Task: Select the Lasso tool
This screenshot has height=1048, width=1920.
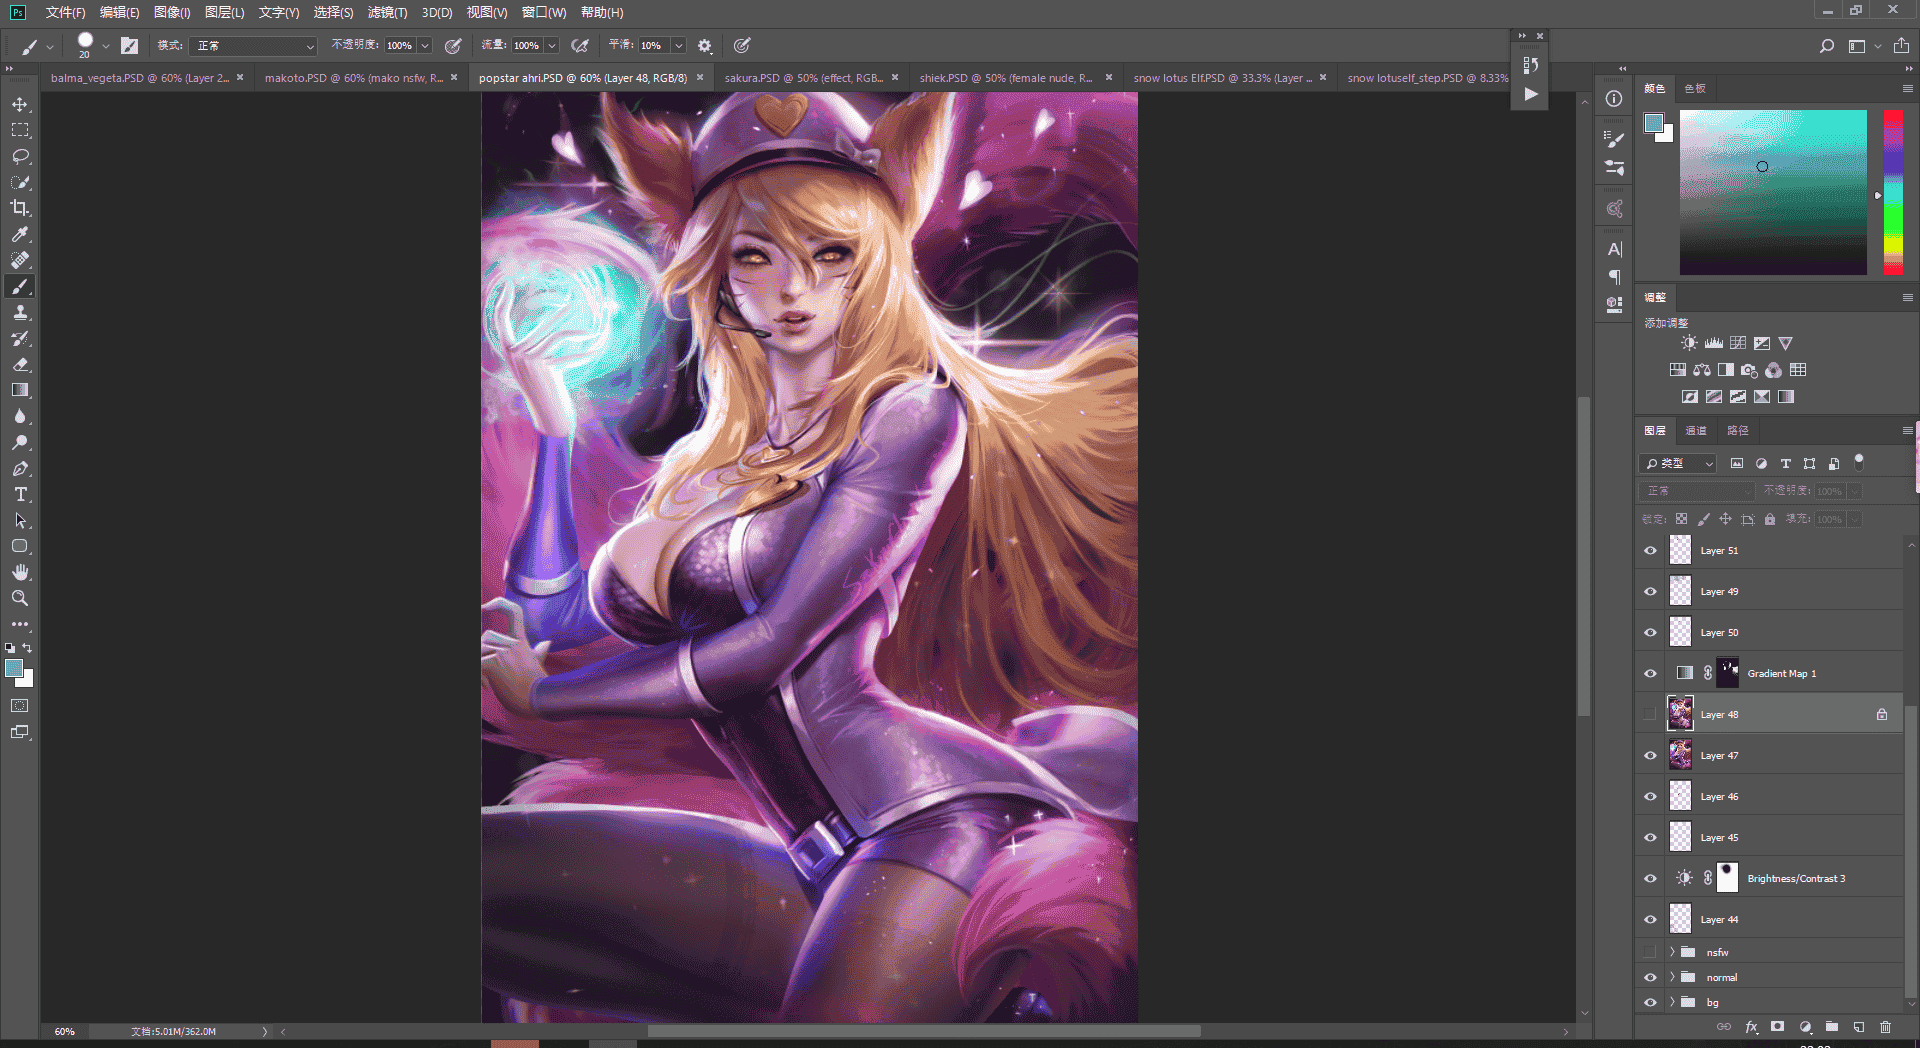Action: click(x=20, y=156)
